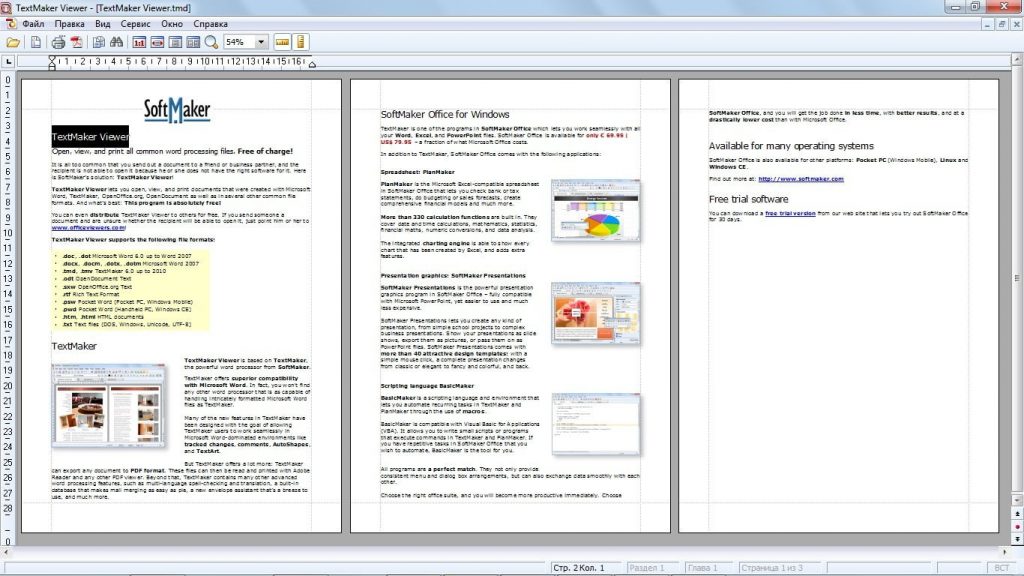This screenshot has height=576, width=1024.
Task: Open the Правка menu
Action: pyautogui.click(x=69, y=24)
